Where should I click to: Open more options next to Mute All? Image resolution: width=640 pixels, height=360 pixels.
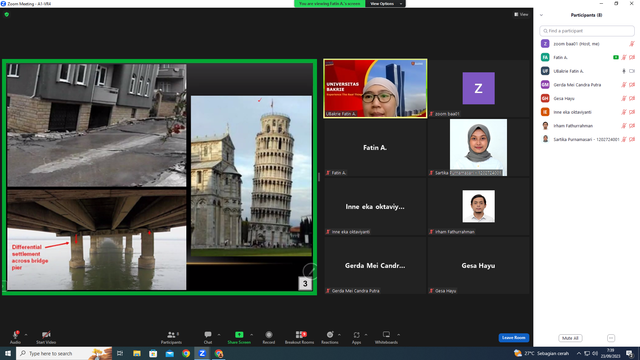click(x=611, y=338)
